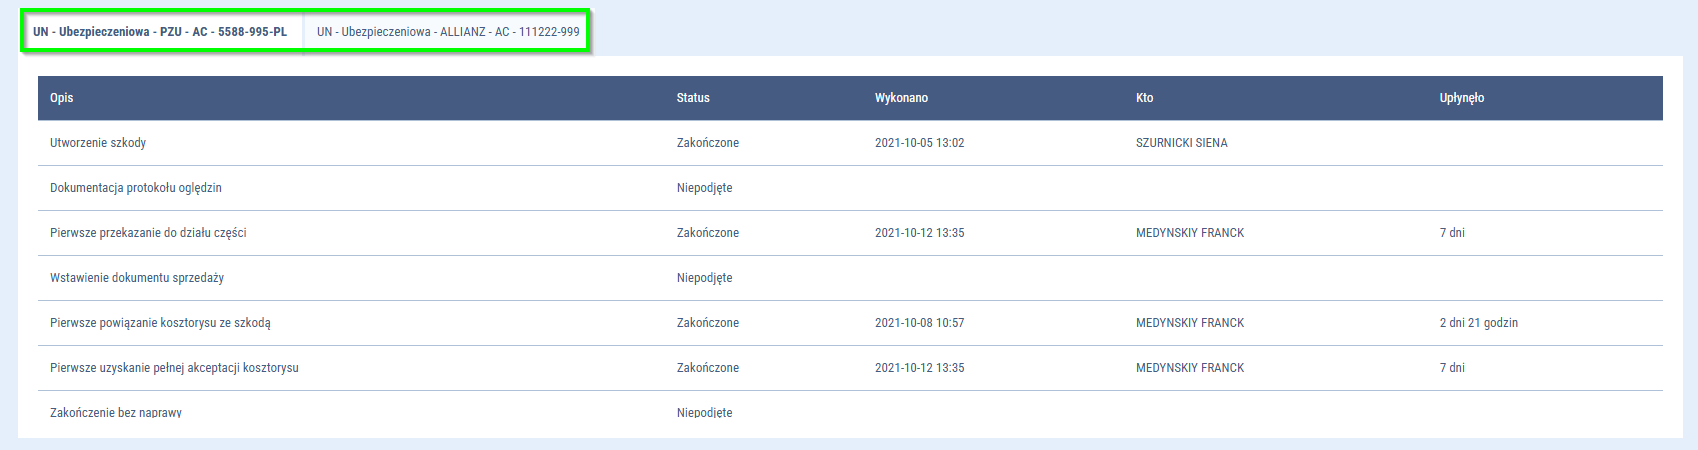1698x450 pixels.
Task: Click the 2021-10-05 13:02 date cell
Action: 919,143
